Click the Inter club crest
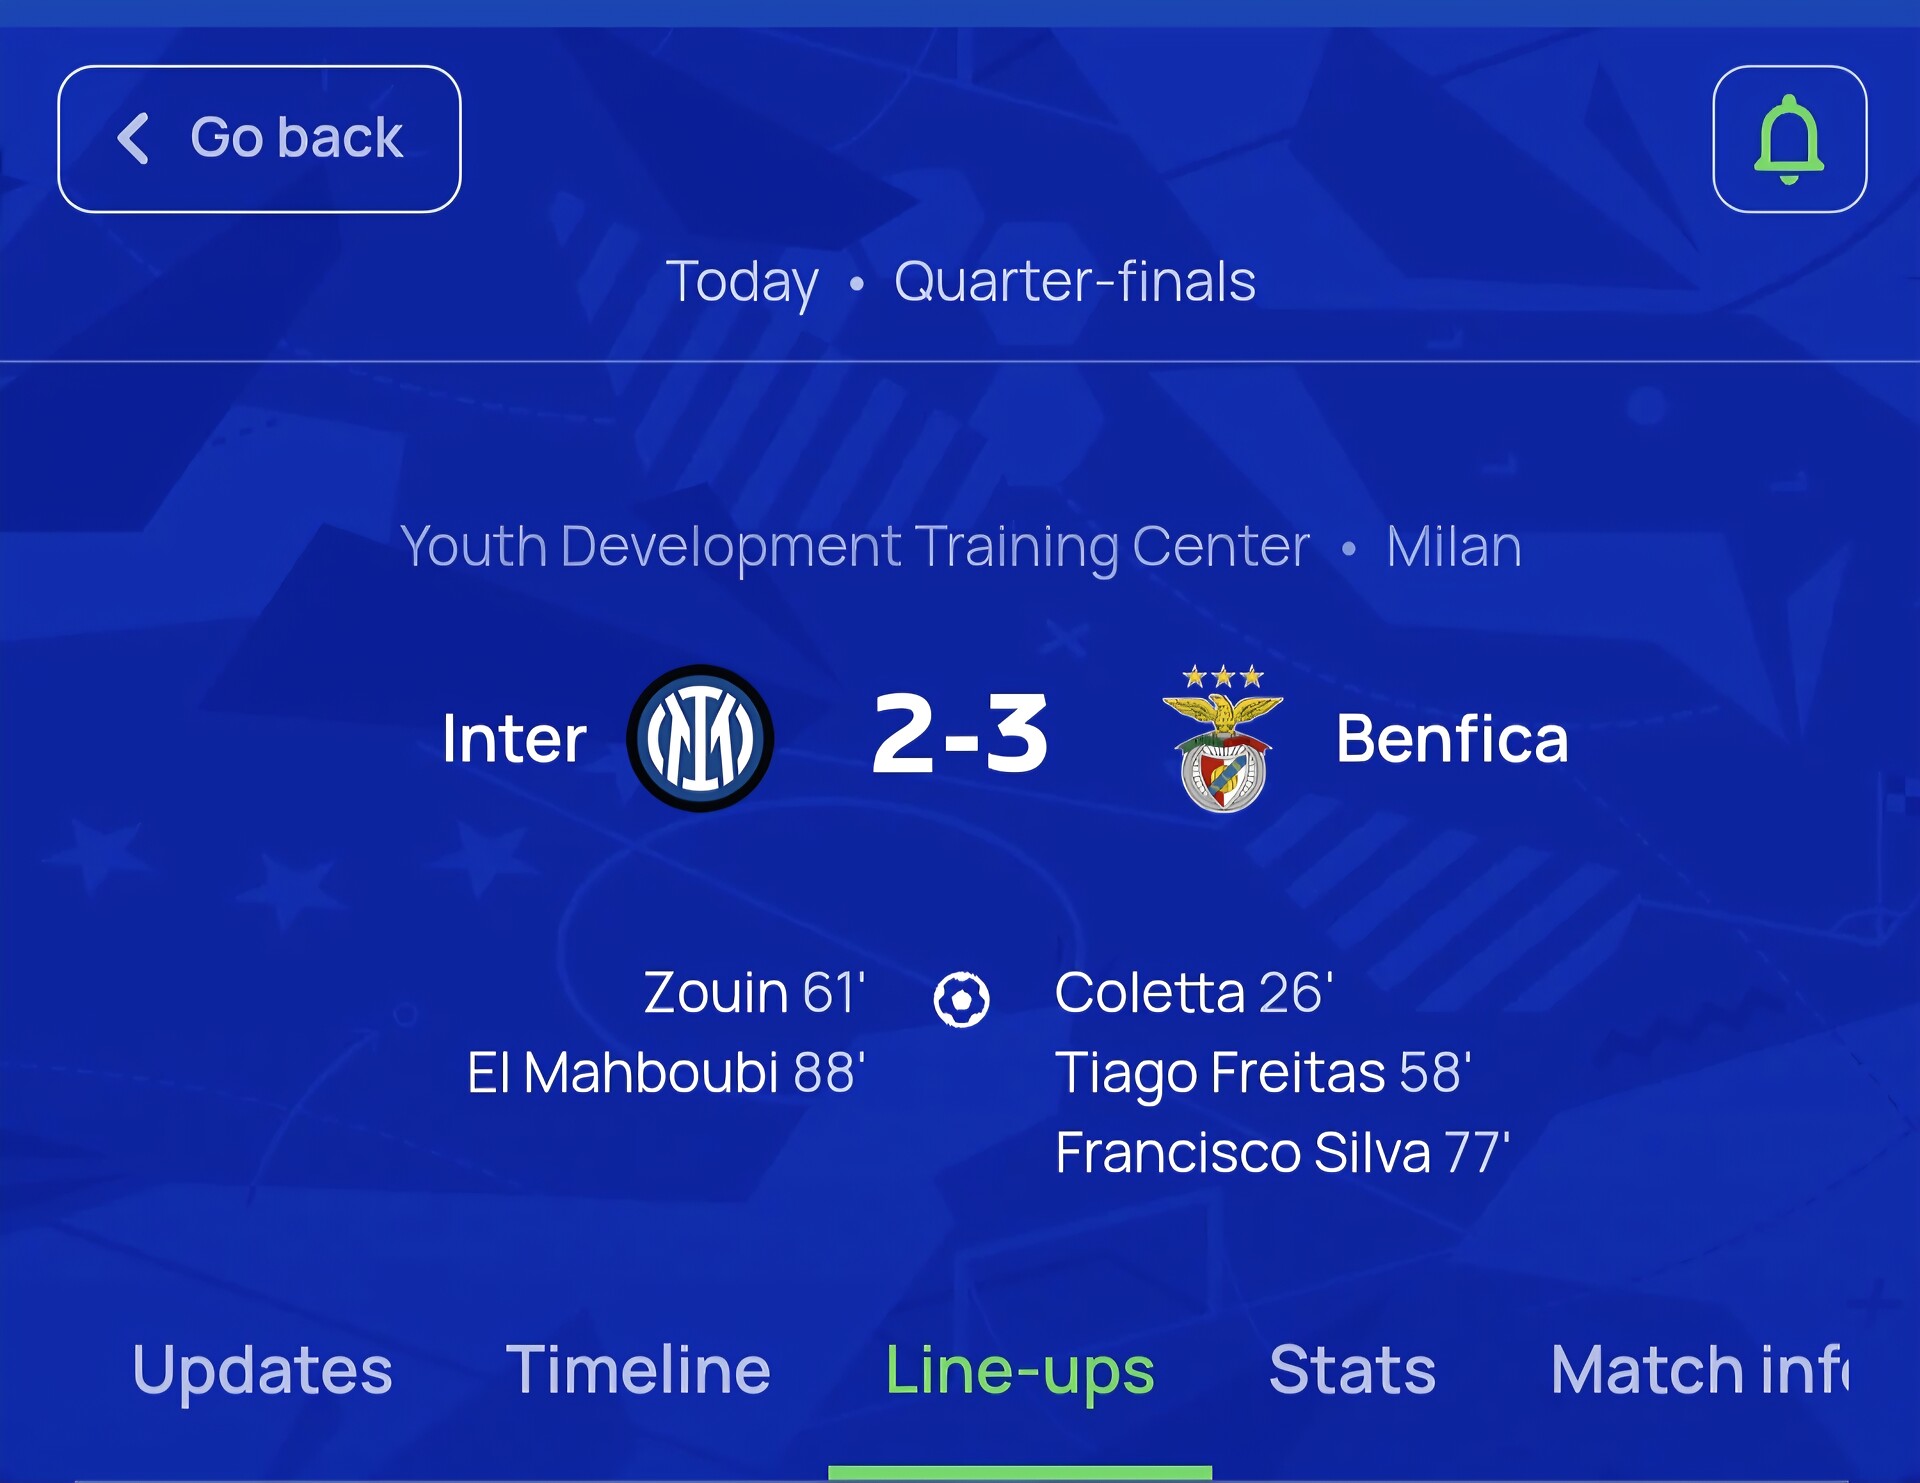 [x=700, y=738]
